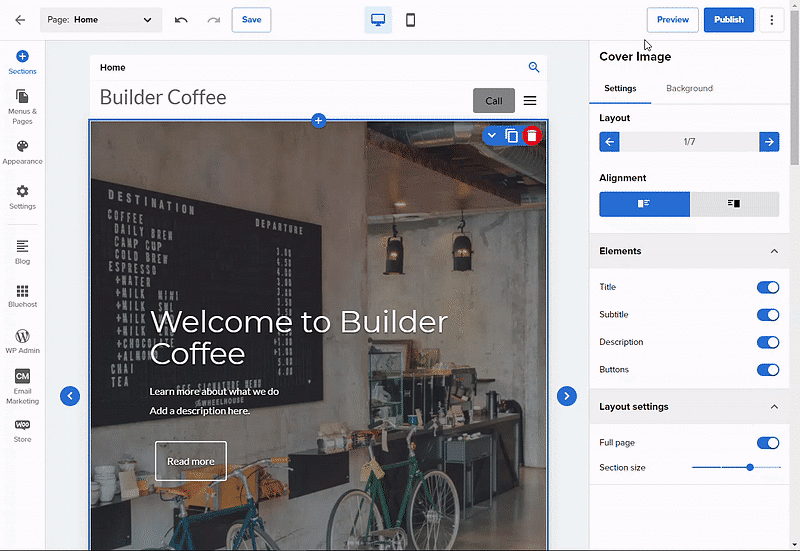Click the Call button on the site
800x551 pixels.
coord(493,101)
